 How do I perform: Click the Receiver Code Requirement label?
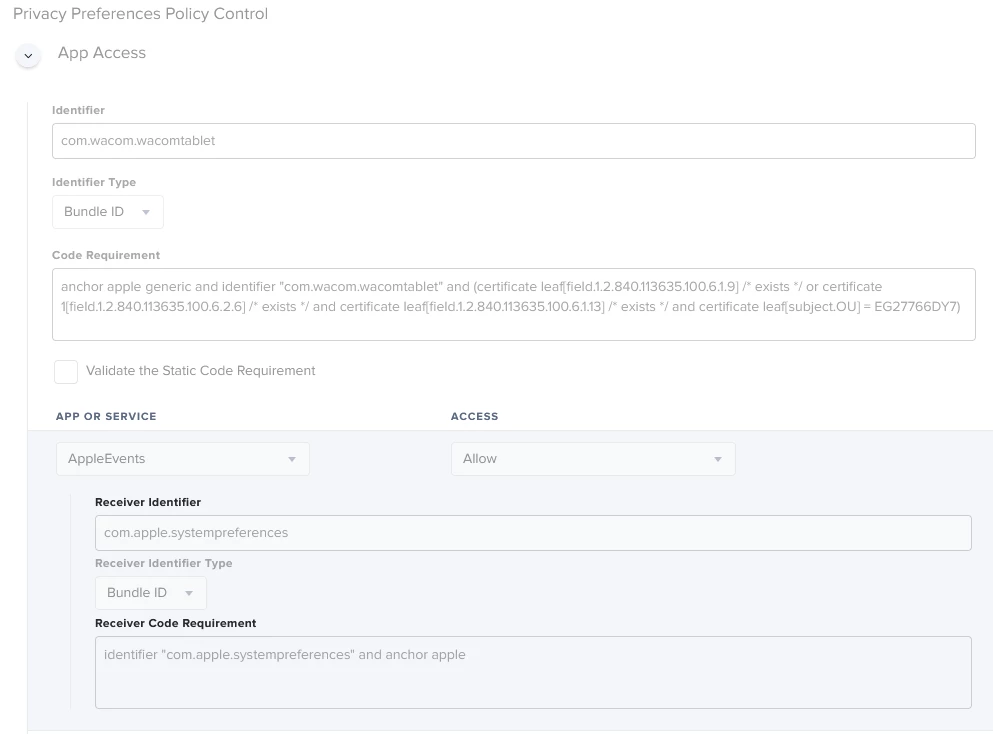175,623
